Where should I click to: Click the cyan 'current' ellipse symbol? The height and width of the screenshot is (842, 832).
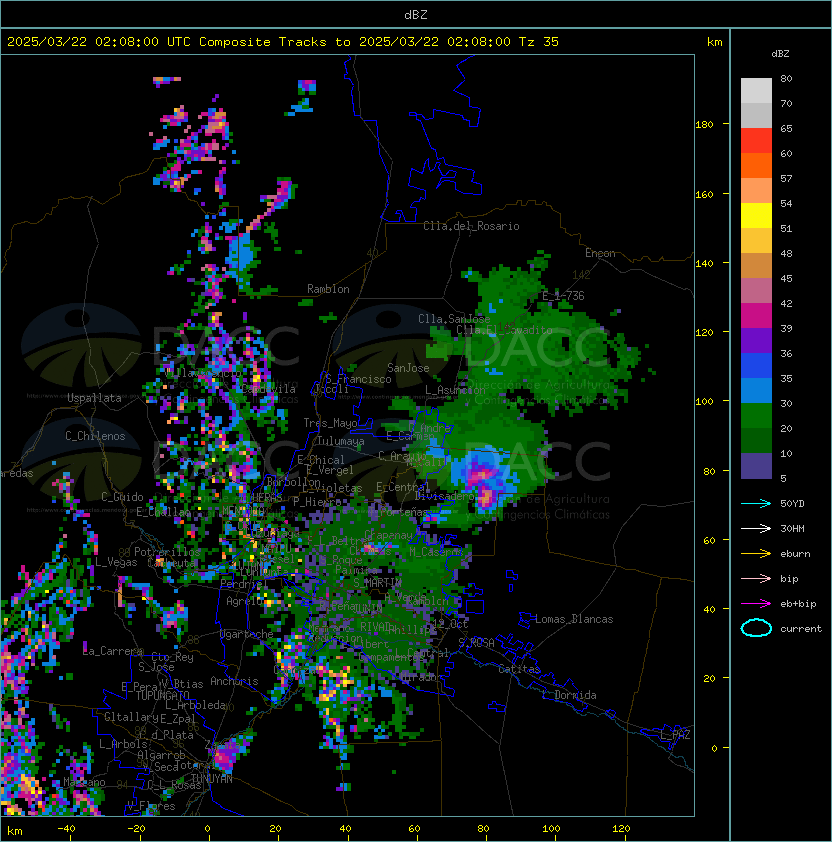[x=756, y=628]
